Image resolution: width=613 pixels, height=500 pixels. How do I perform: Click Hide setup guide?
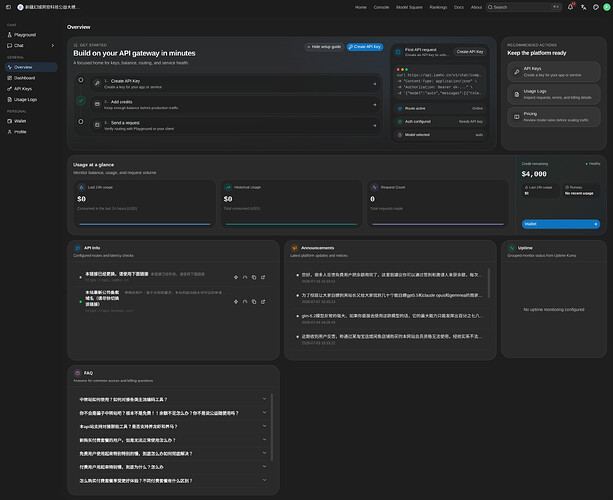[x=324, y=47]
